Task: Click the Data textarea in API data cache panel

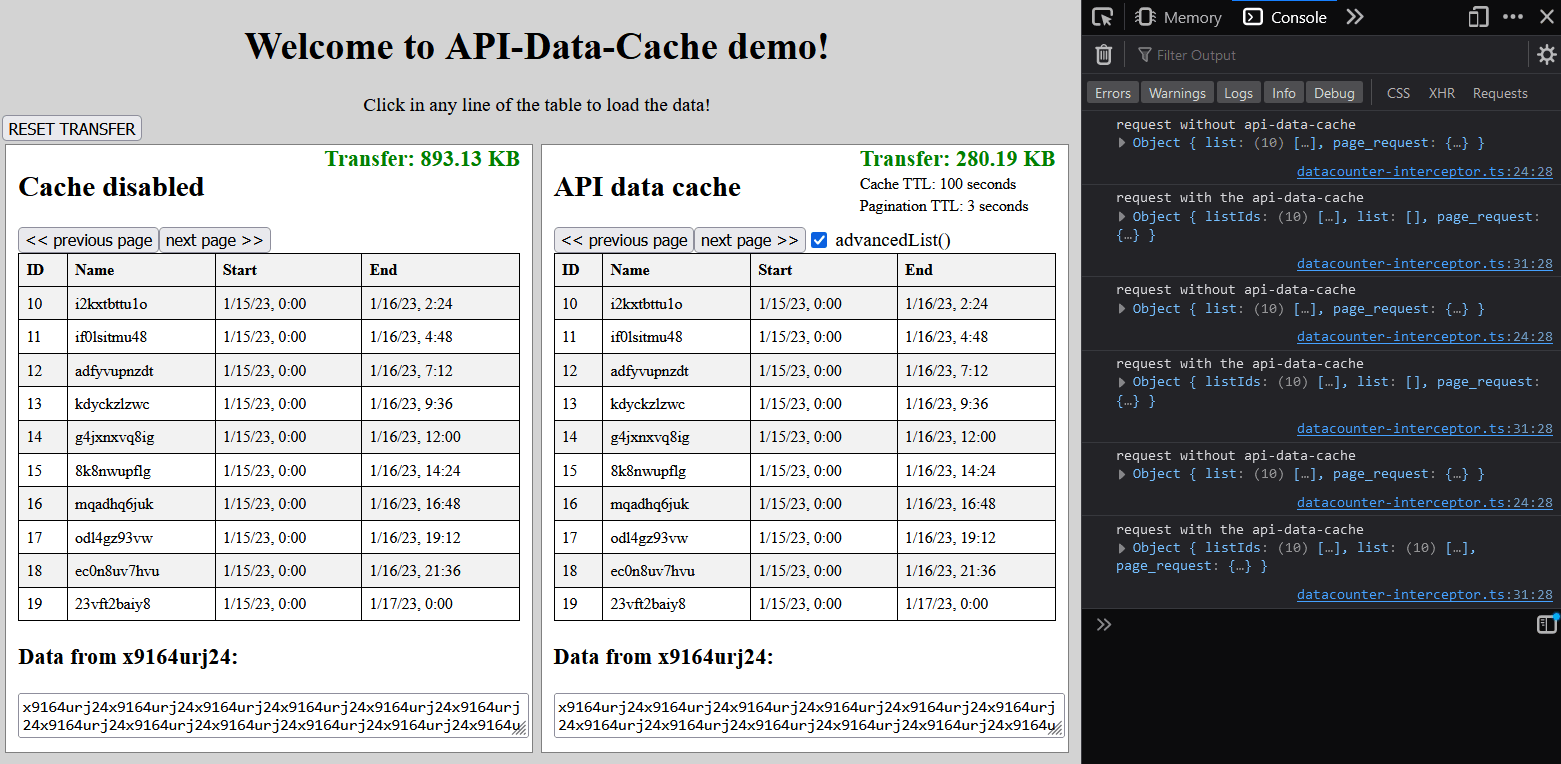Action: 808,716
